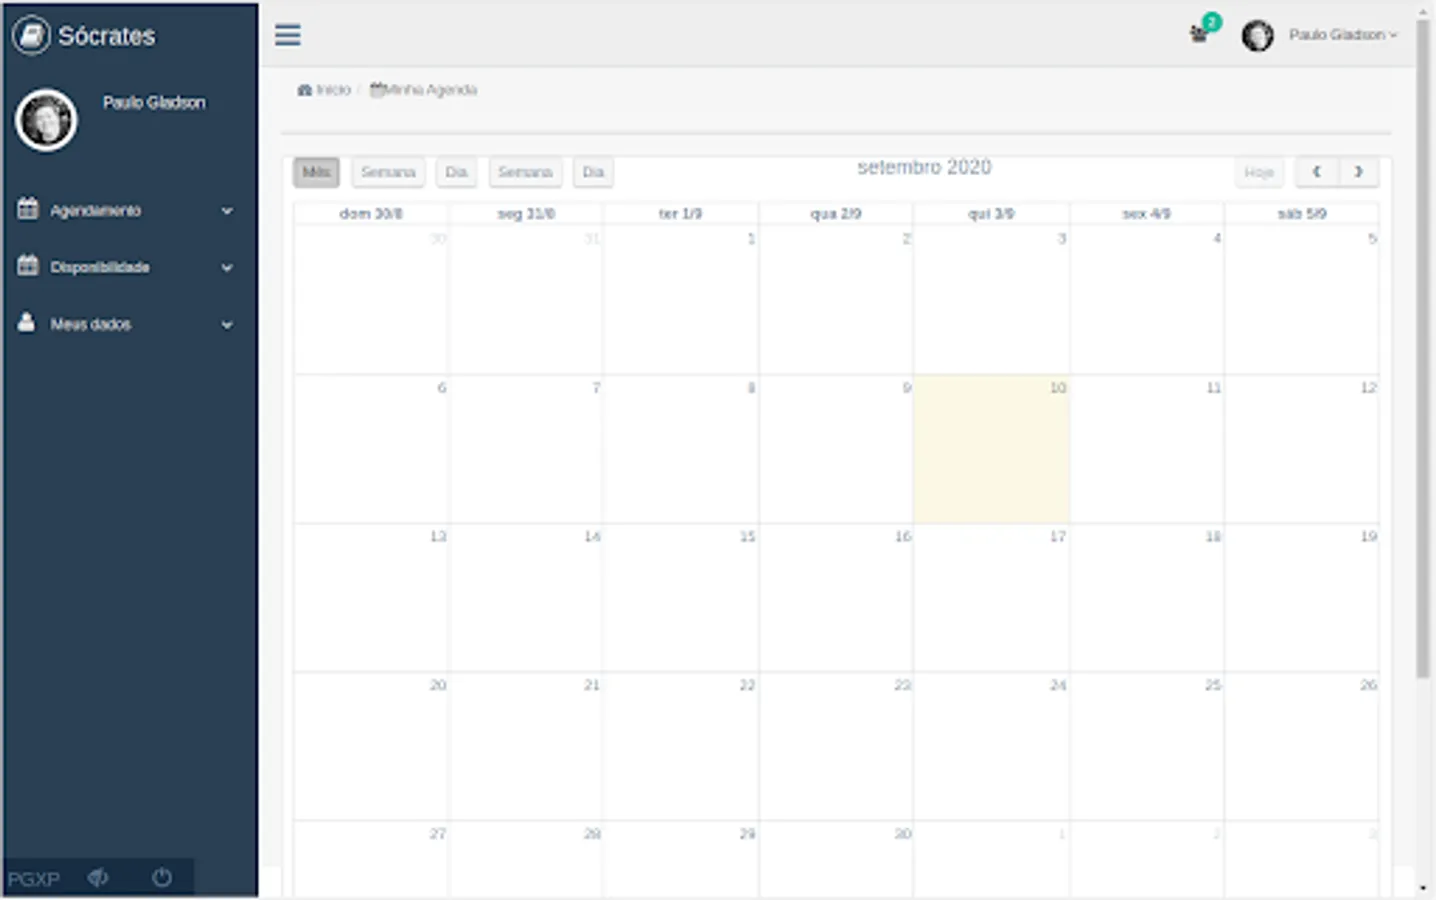Click the sex 4/9 column header

tap(1146, 213)
